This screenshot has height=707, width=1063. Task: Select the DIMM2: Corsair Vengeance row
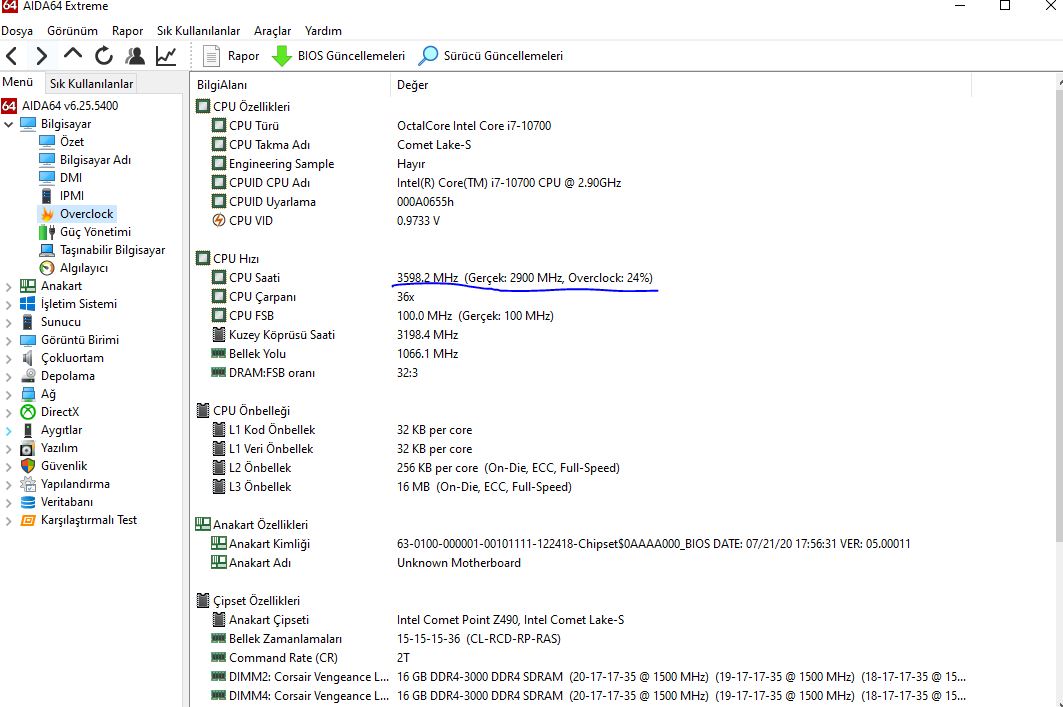[x=308, y=676]
